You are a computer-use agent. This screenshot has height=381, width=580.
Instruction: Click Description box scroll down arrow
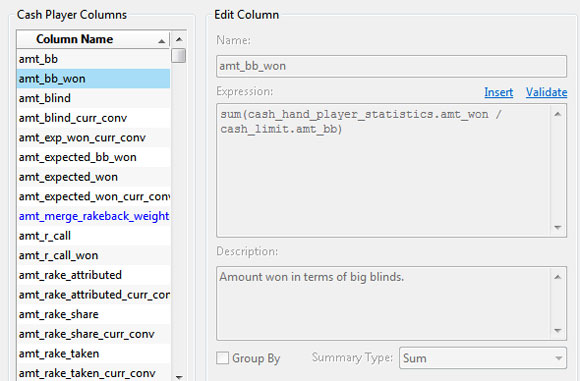point(558,330)
